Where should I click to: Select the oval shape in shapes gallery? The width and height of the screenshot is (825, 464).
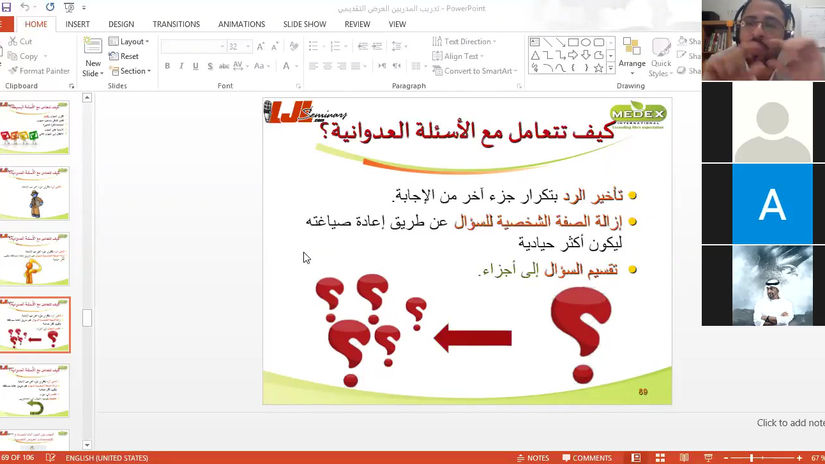click(586, 42)
